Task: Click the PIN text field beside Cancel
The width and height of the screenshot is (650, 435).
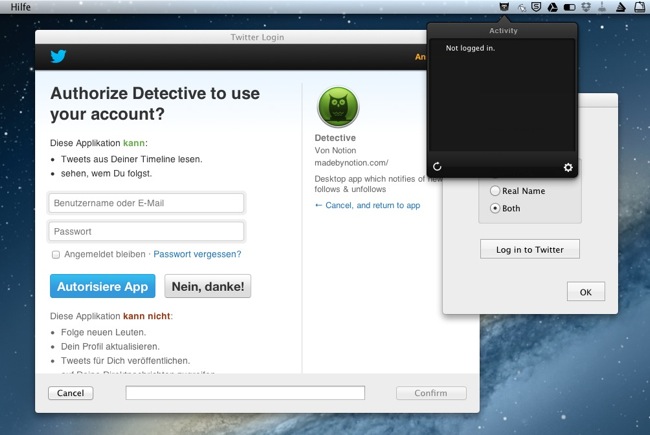Action: coord(245,393)
